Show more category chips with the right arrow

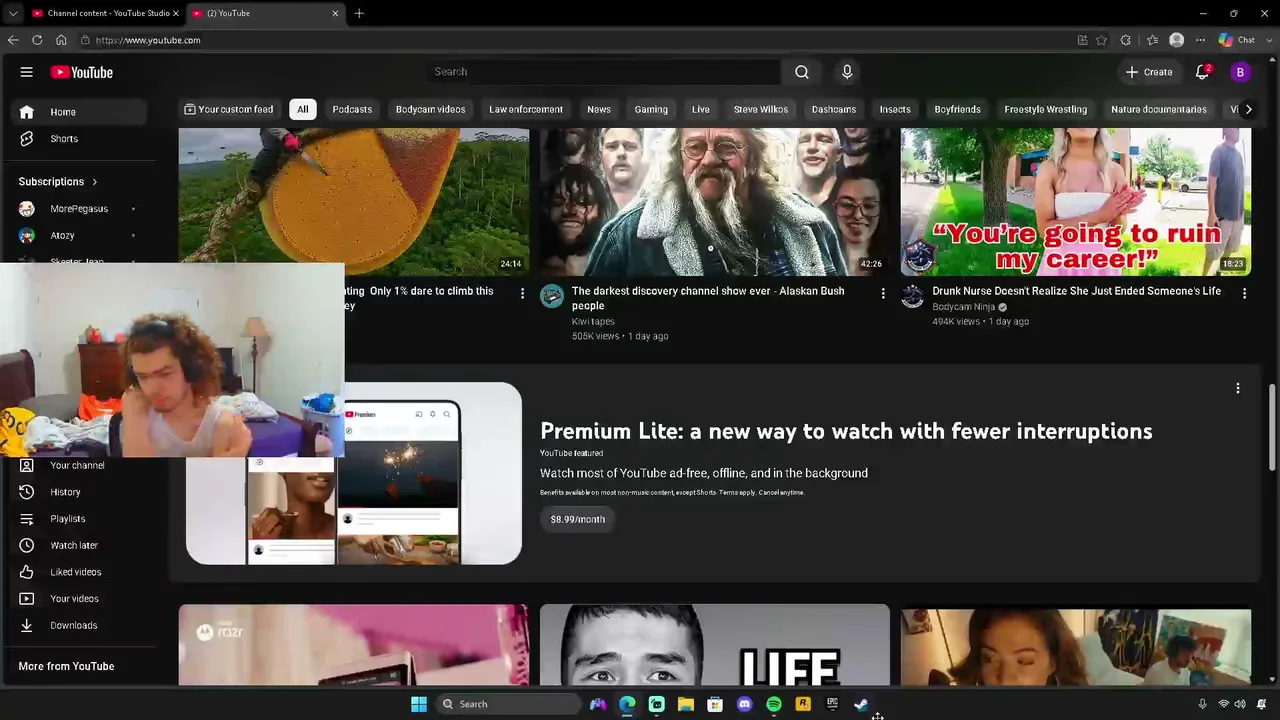click(x=1248, y=109)
